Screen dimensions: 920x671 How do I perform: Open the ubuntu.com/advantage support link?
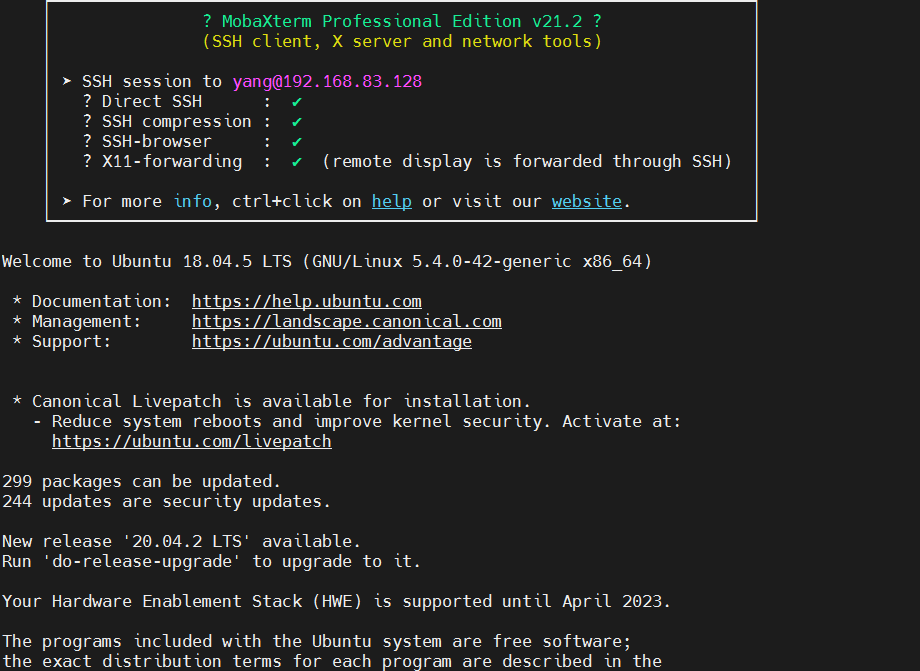click(332, 342)
